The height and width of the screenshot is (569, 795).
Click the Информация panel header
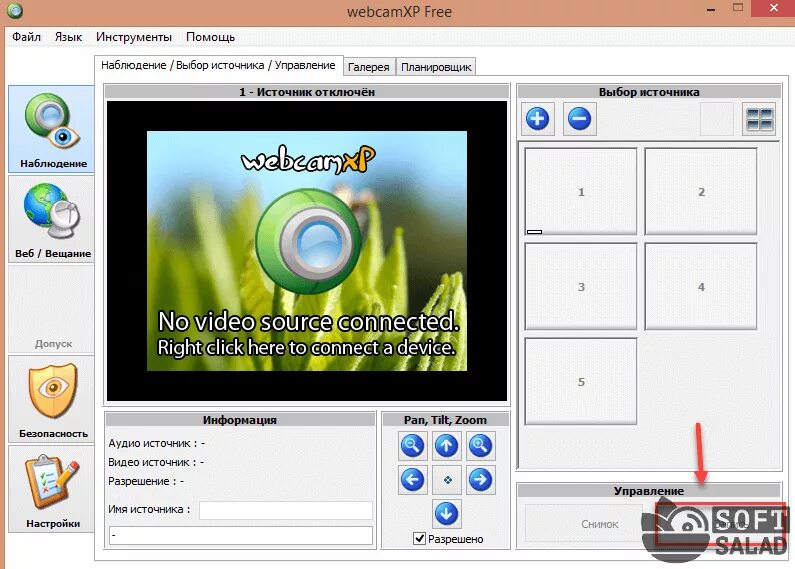pos(240,420)
